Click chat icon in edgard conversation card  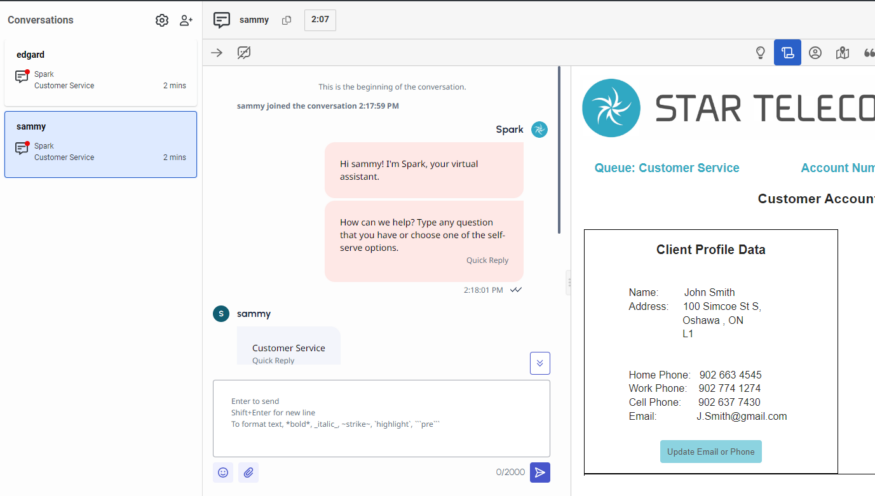coord(22,76)
